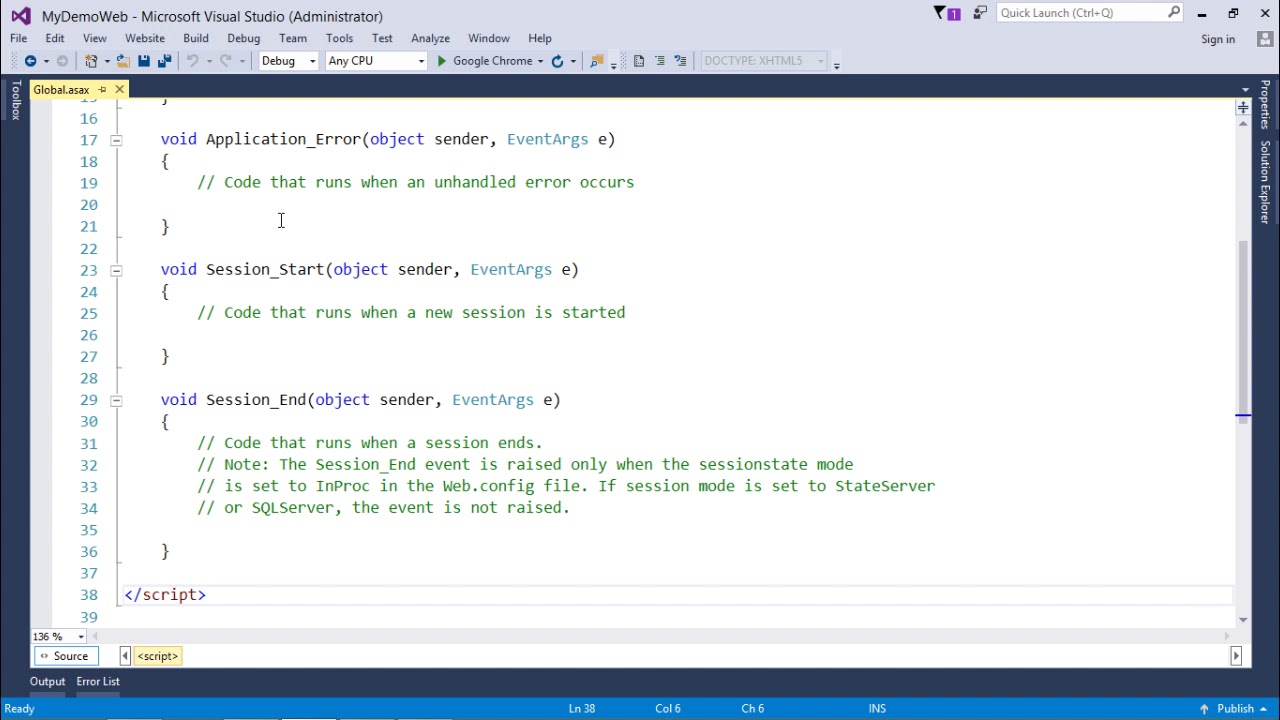Collapse the Session_End method outline

(x=116, y=400)
